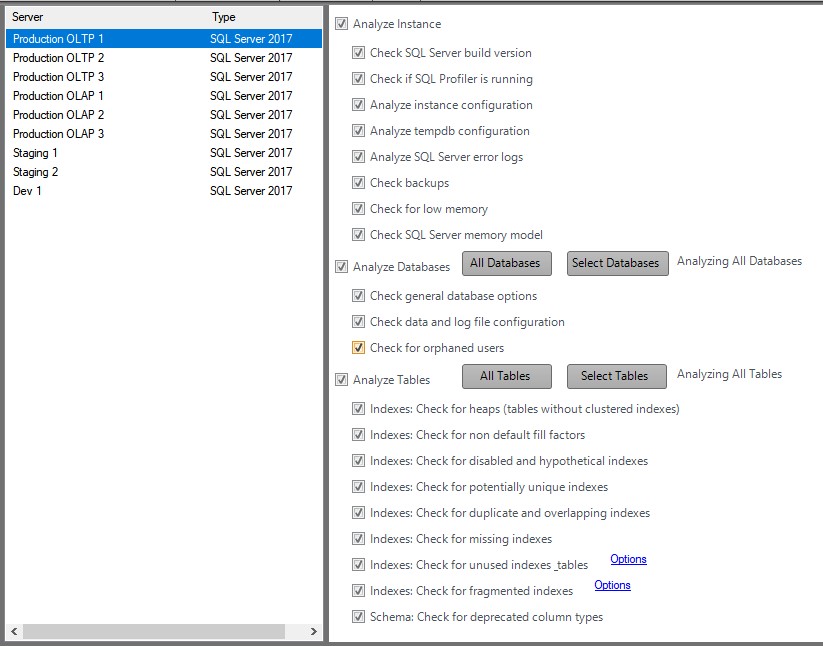Image resolution: width=823 pixels, height=646 pixels.
Task: Uncheck Indexes: Check for missing indexes
Action: tap(359, 539)
